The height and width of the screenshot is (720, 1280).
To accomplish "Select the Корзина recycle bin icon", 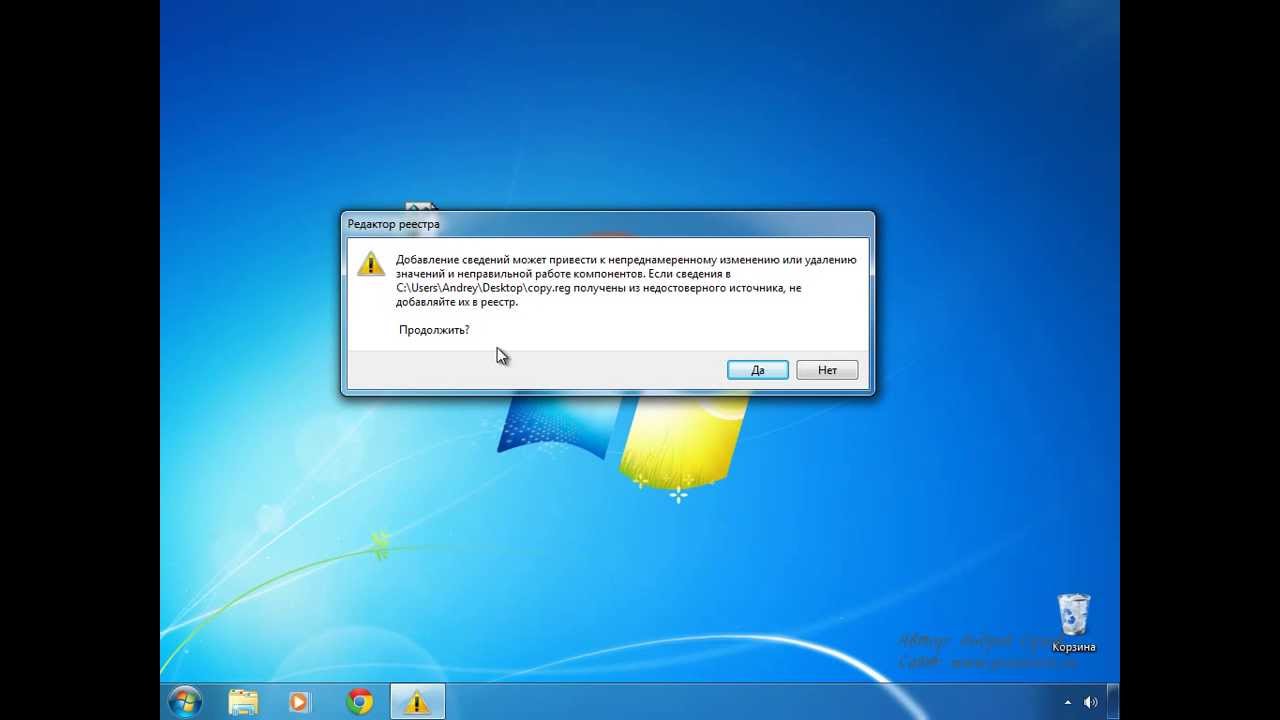I will (1074, 623).
